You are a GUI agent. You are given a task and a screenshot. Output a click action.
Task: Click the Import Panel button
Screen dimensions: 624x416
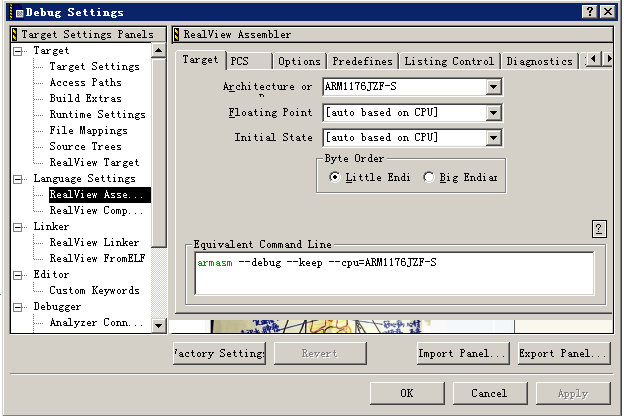tap(463, 353)
